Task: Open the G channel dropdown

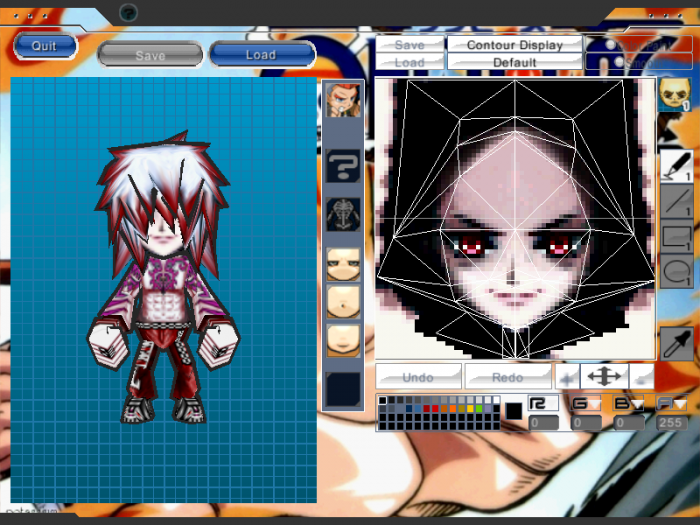Action: tap(586, 403)
